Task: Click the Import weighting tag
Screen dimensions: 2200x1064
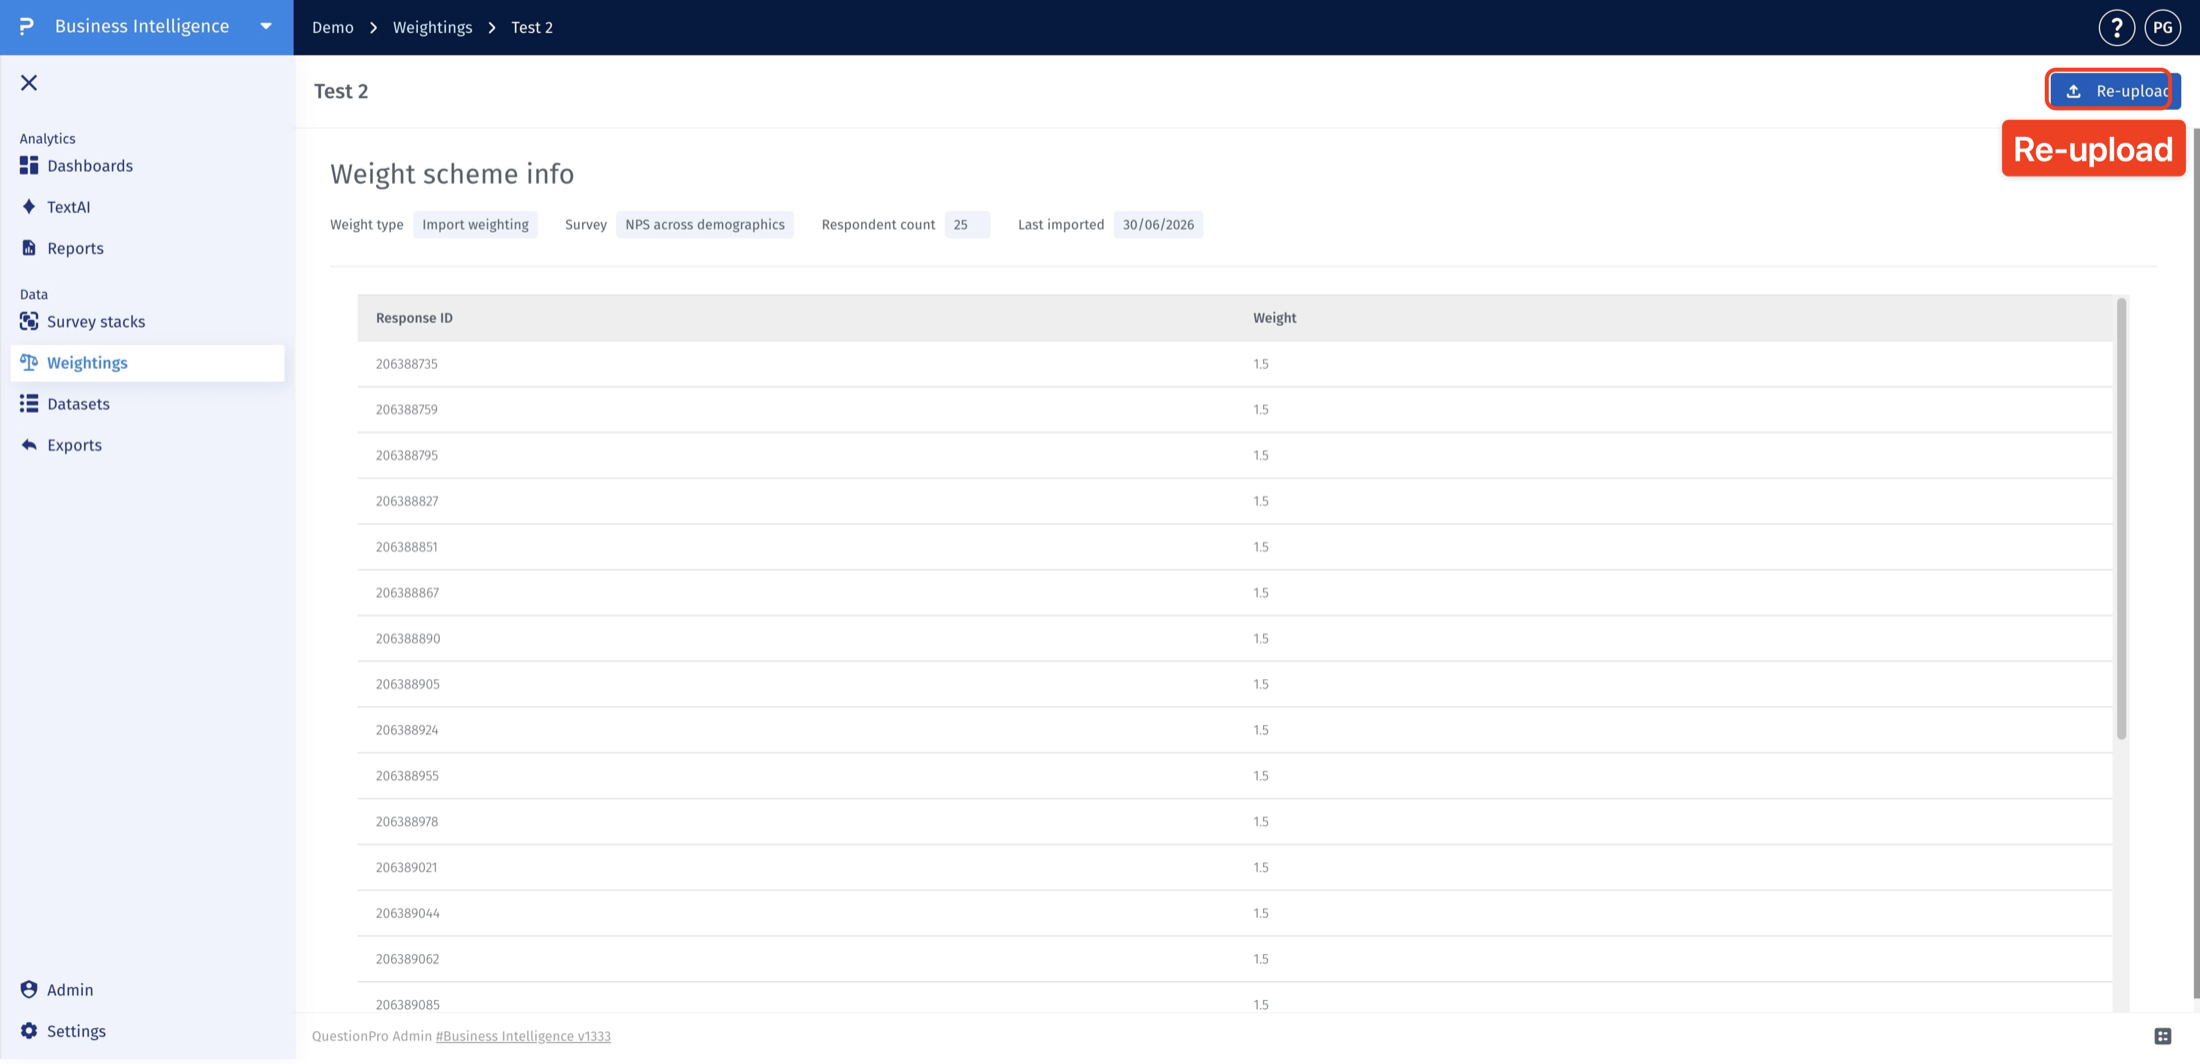Action: tap(475, 224)
